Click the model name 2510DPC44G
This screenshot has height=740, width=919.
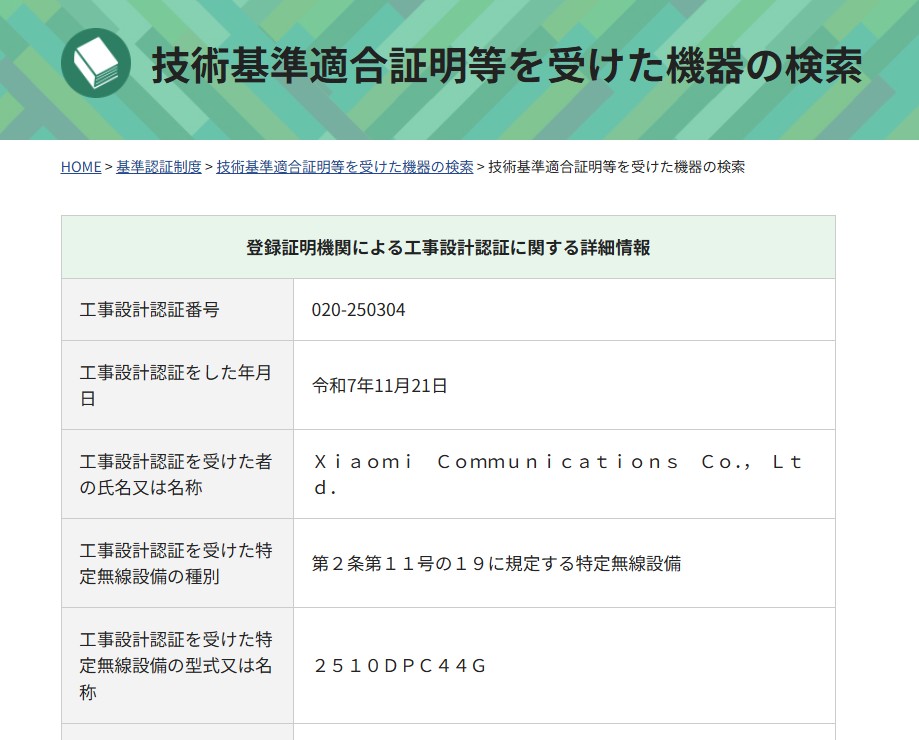point(400,665)
